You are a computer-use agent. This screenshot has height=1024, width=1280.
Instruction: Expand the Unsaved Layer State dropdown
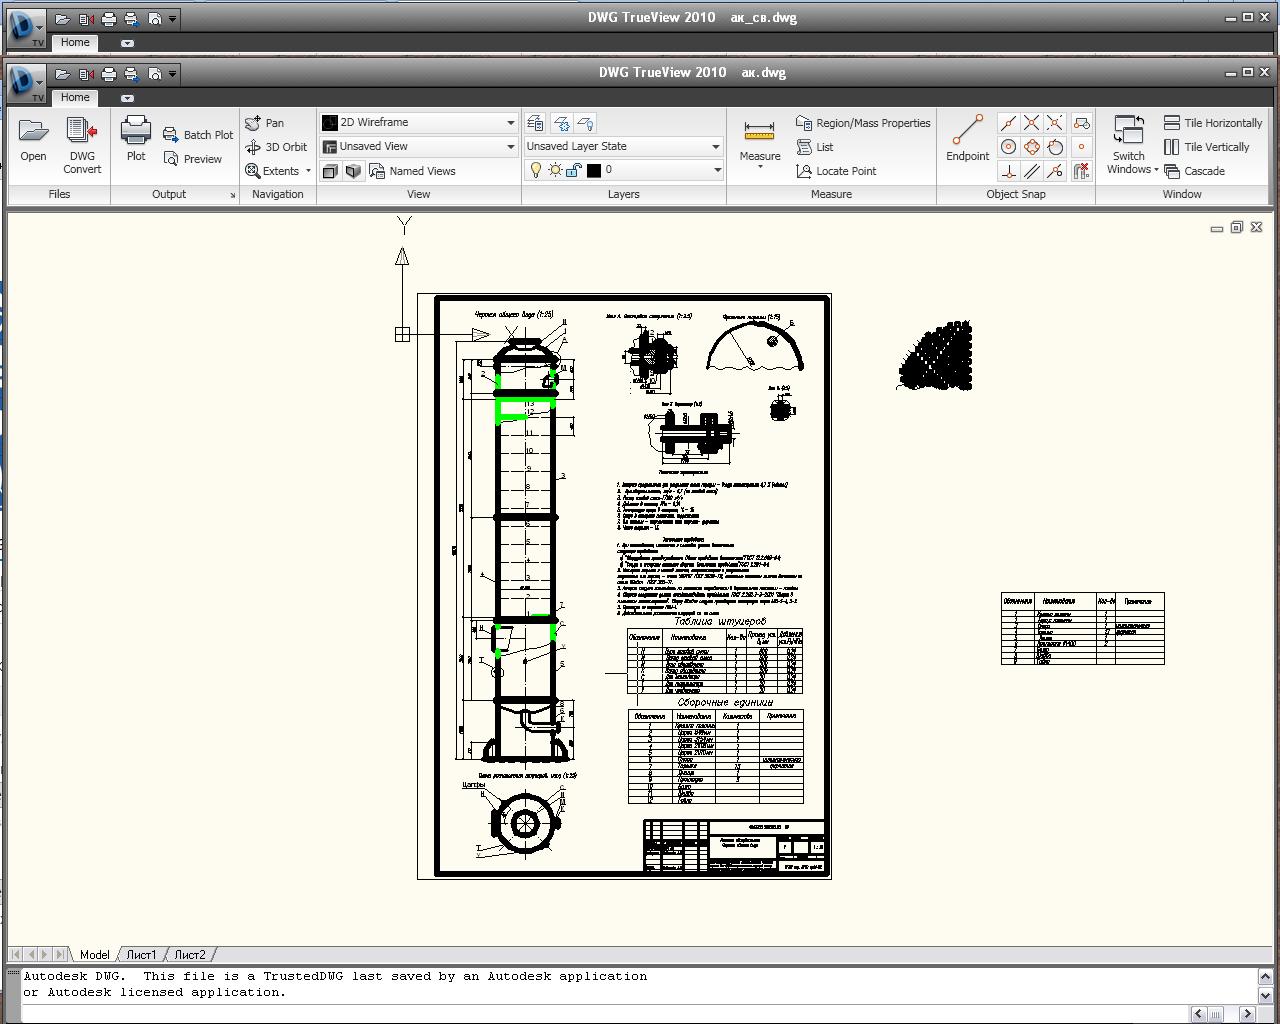[x=715, y=146]
